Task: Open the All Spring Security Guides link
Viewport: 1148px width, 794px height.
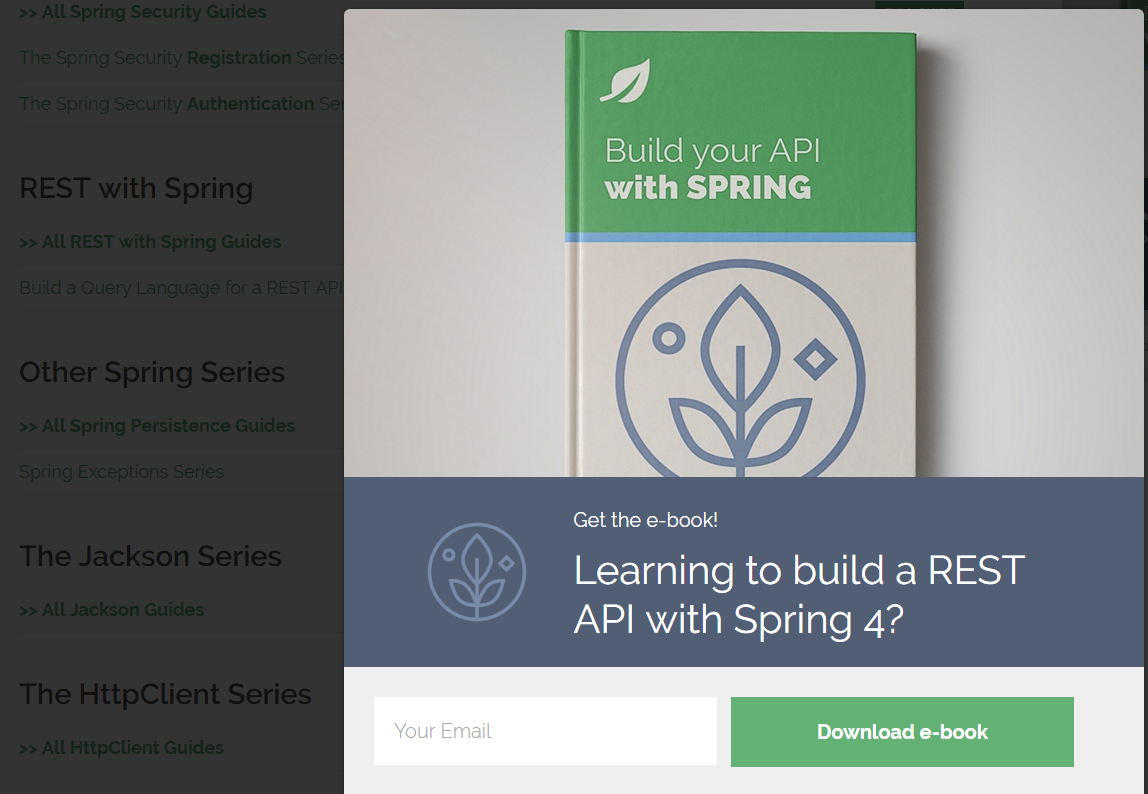Action: 143,12
